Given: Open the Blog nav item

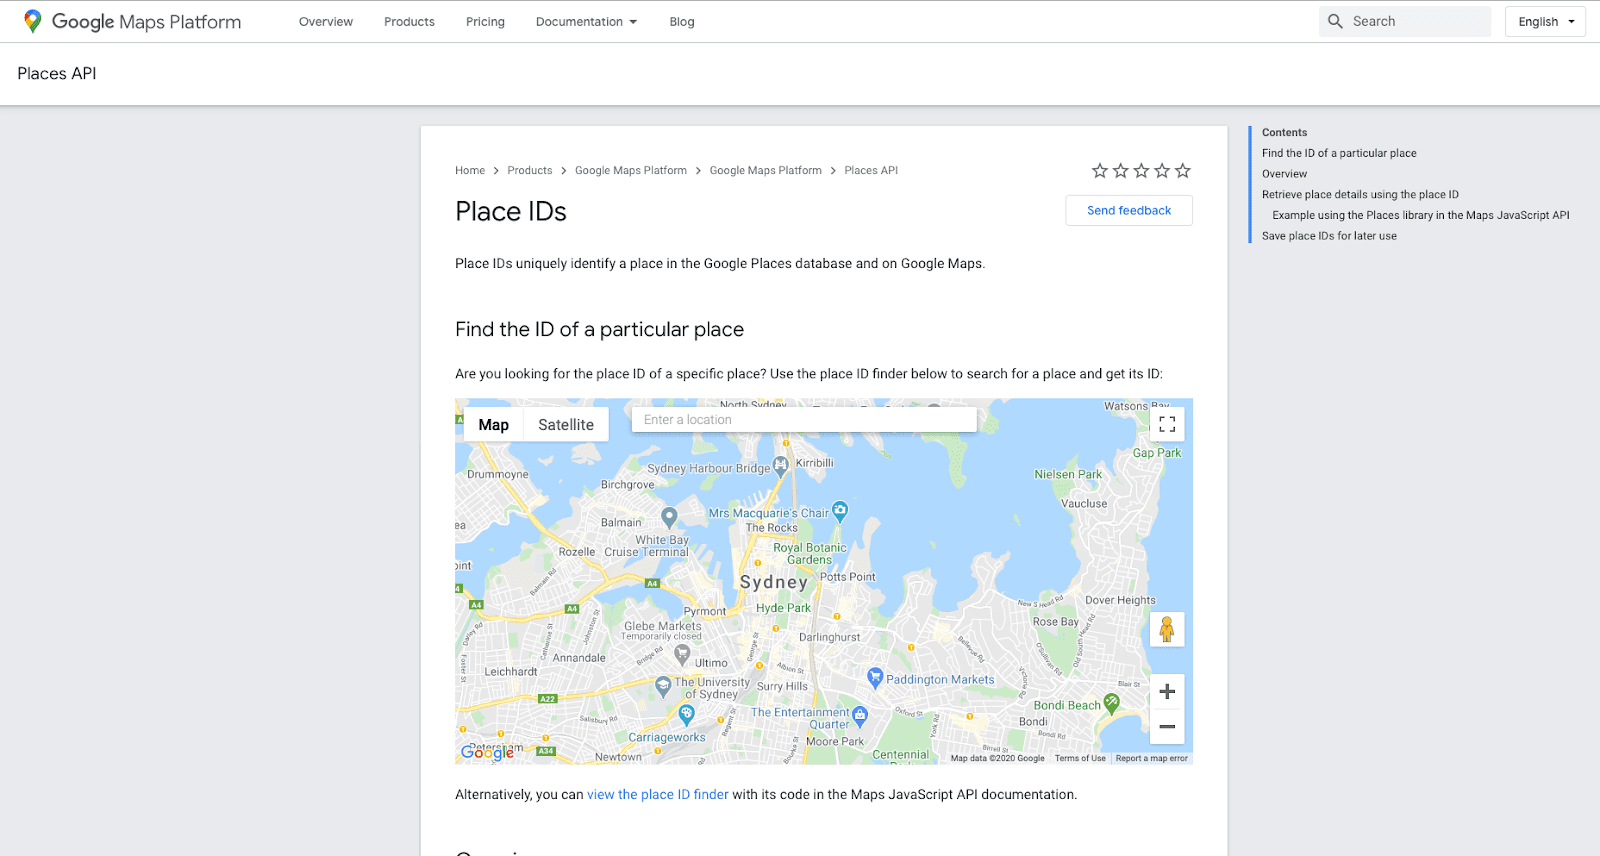Looking at the screenshot, I should tap(682, 21).
